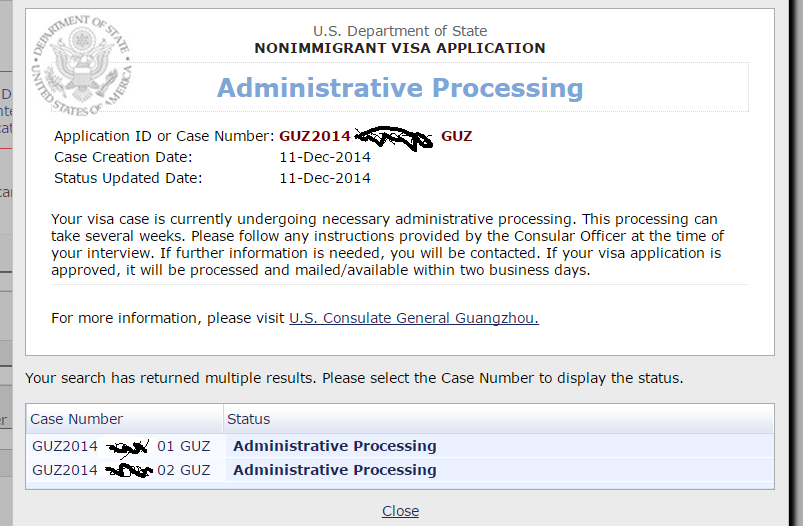The image size is (803, 526).
Task: Click the Application ID or Case Number label
Action: coord(164,136)
